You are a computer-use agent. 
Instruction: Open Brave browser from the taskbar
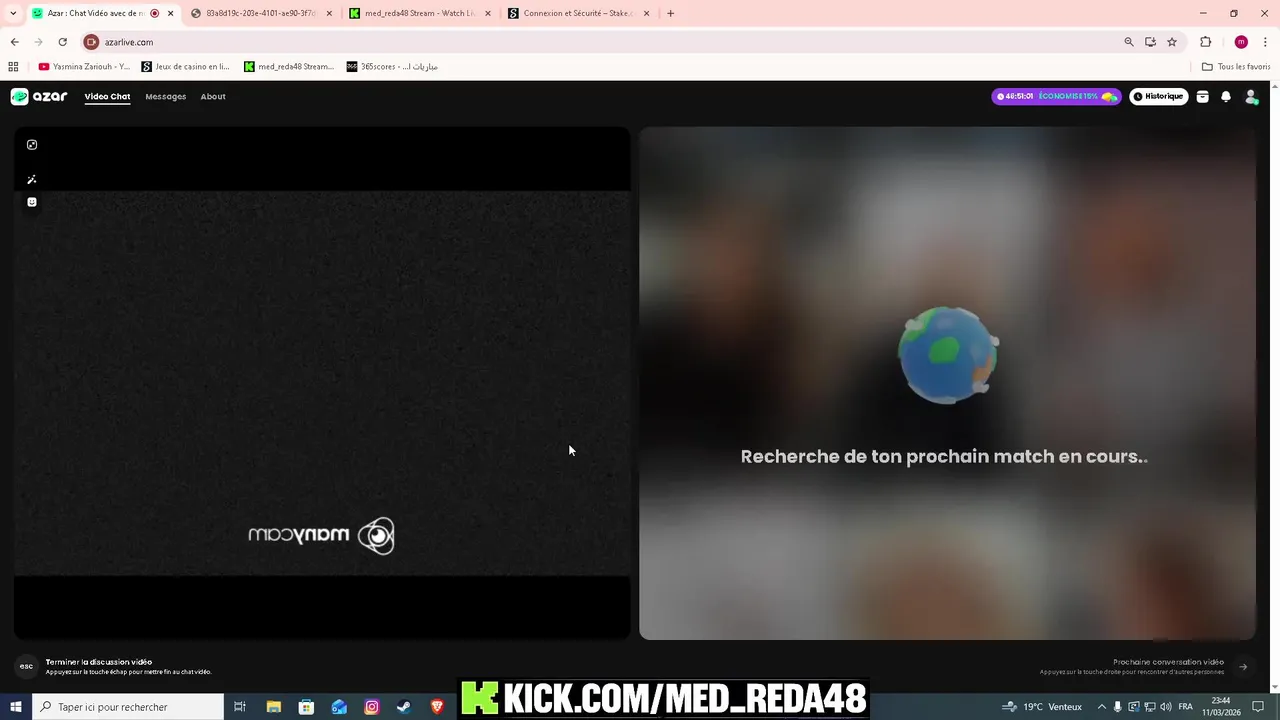pyautogui.click(x=437, y=707)
